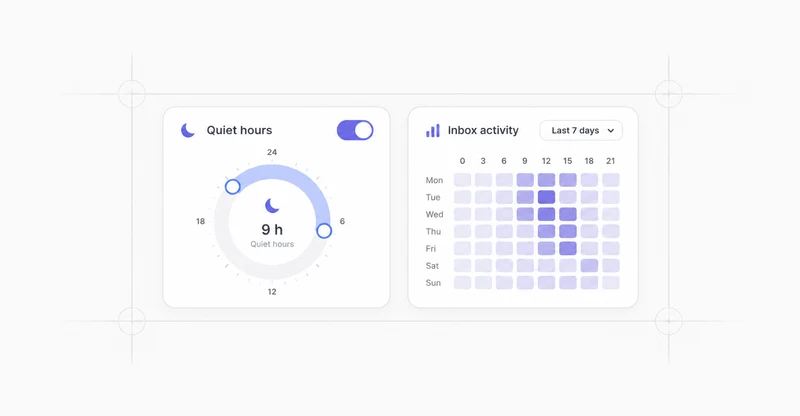Click the Mon 21 heatmap cell
The width and height of the screenshot is (800, 416).
pyautogui.click(x=611, y=180)
